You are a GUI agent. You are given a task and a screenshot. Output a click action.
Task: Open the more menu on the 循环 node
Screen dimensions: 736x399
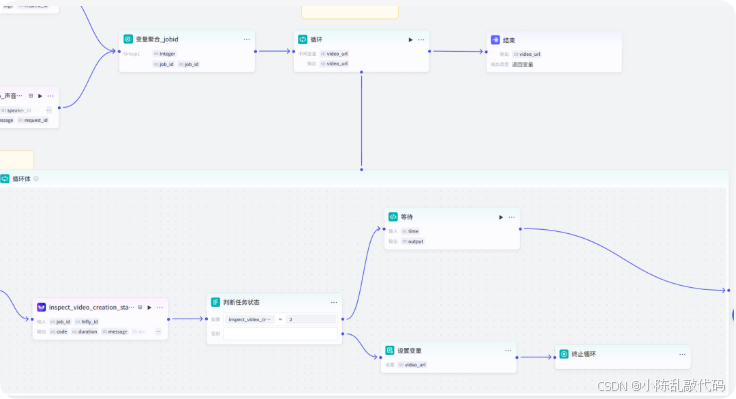tap(421, 40)
